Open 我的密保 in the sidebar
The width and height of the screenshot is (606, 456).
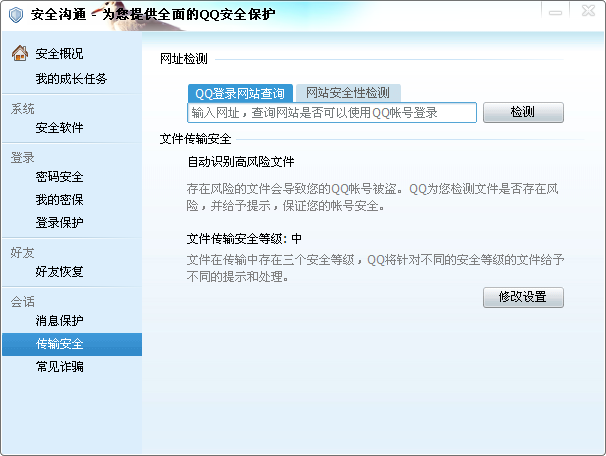[59, 199]
